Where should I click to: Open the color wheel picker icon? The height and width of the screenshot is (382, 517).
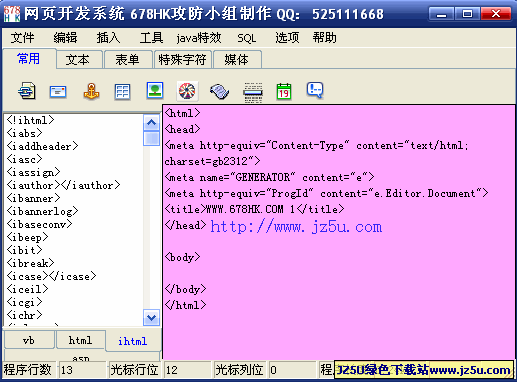187,91
